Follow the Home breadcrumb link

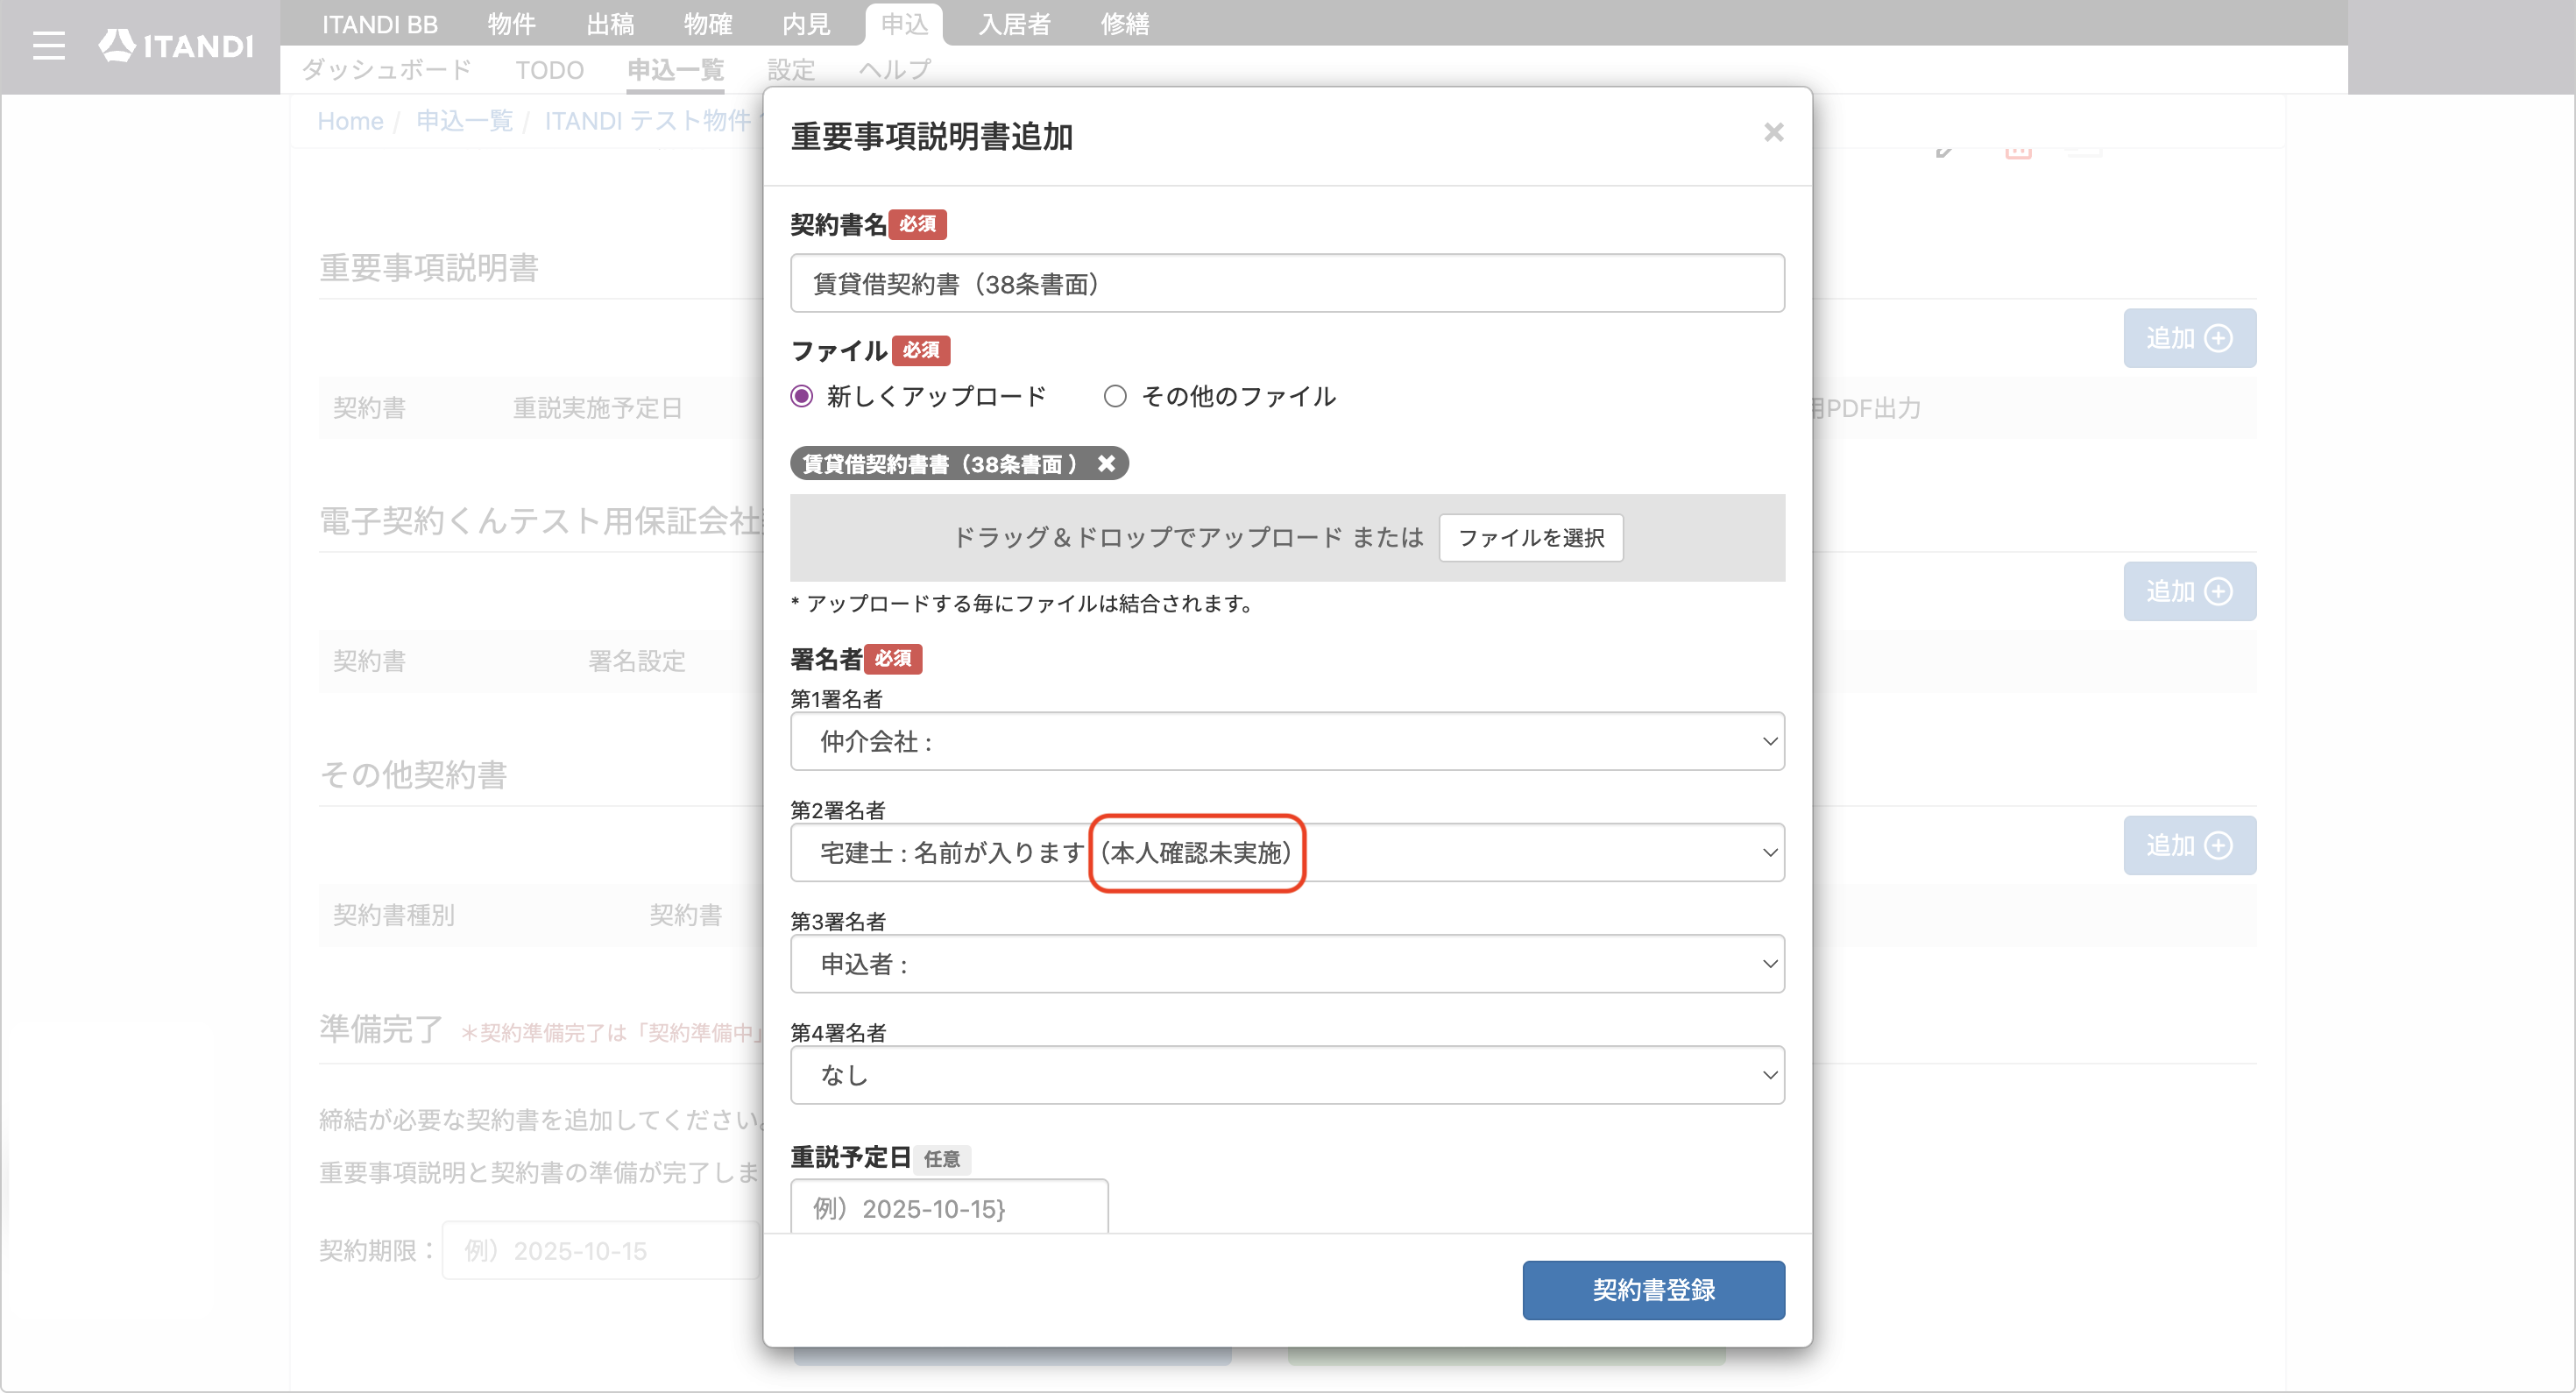coord(350,121)
